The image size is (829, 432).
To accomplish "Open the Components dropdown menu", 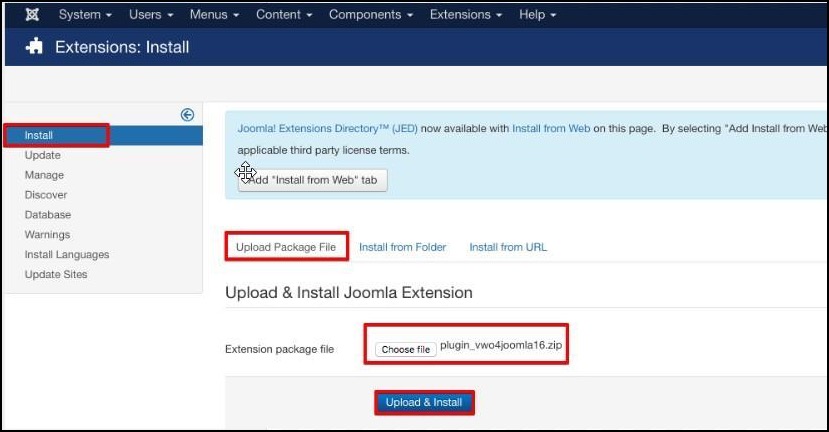I will pos(371,15).
